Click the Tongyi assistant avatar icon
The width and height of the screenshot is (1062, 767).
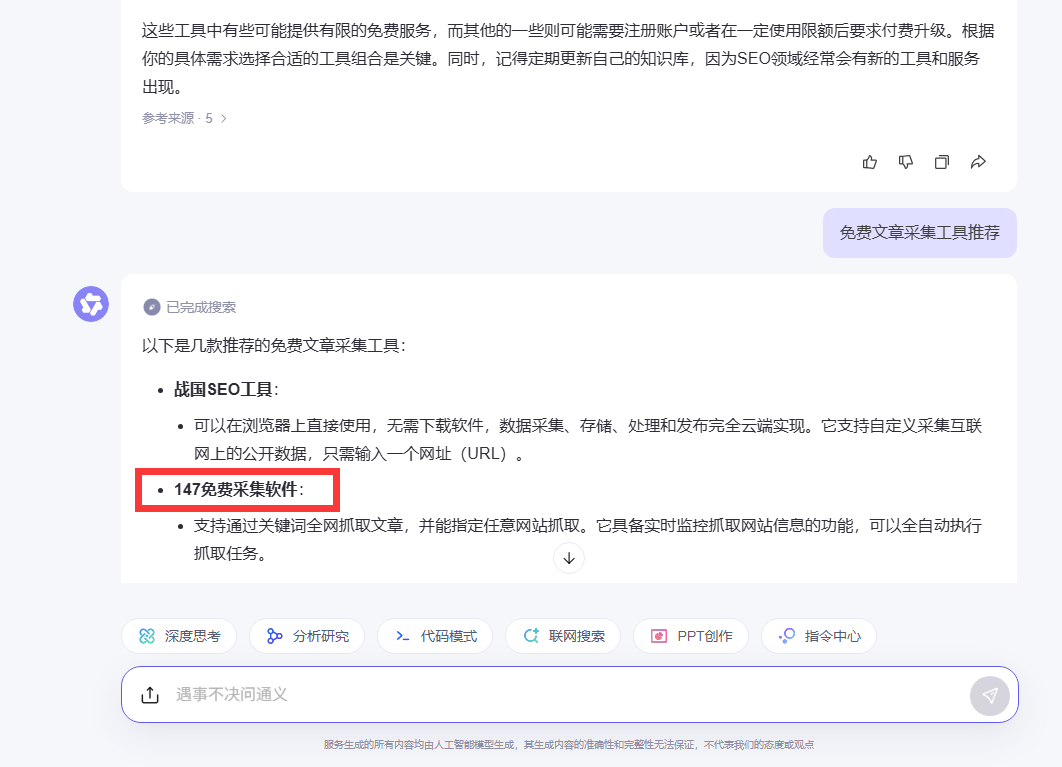(91, 304)
